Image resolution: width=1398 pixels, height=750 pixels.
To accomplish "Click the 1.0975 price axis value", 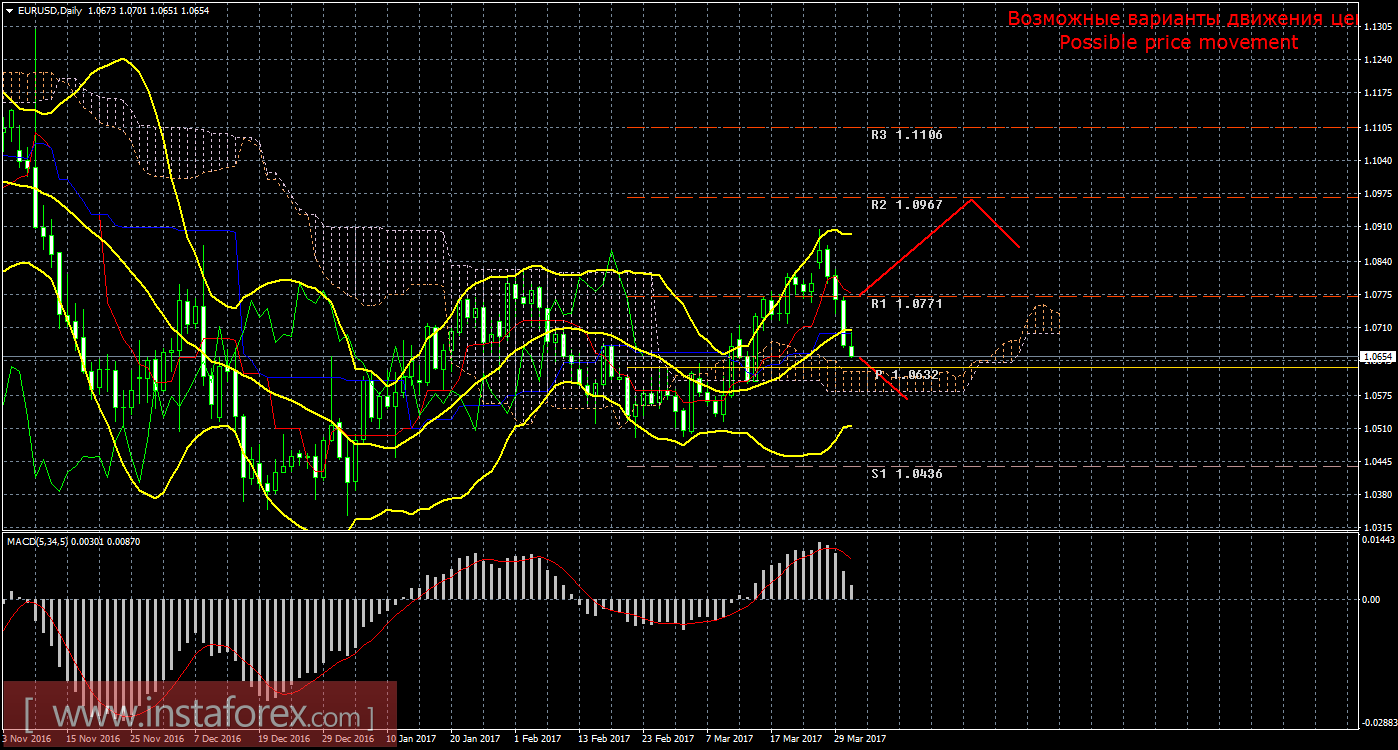I will pos(1379,194).
